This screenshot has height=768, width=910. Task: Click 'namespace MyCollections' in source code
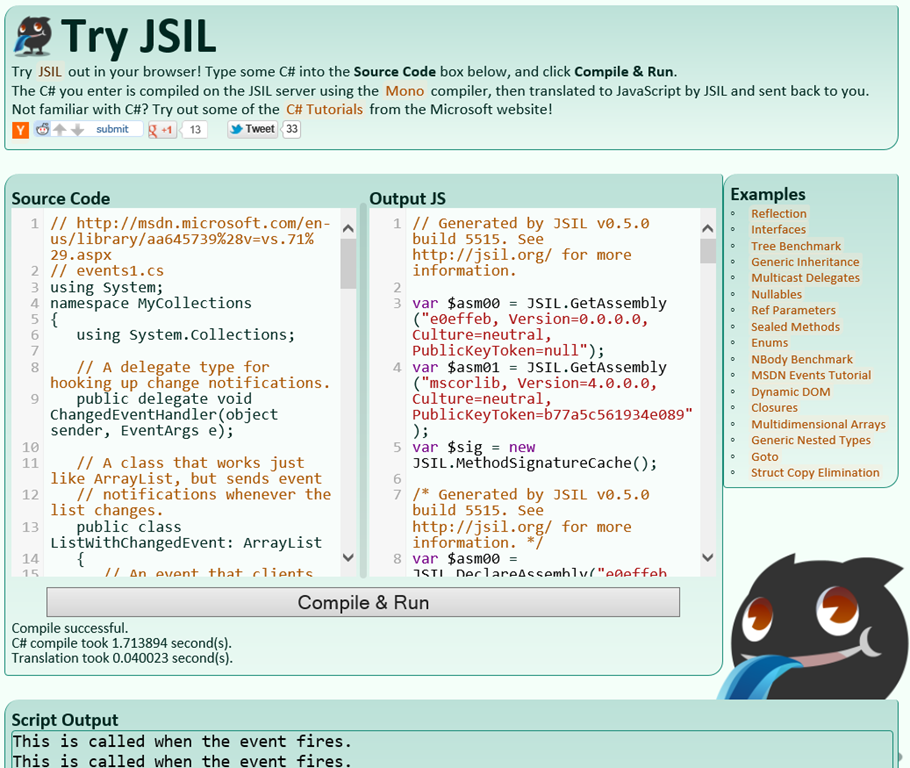click(x=151, y=303)
